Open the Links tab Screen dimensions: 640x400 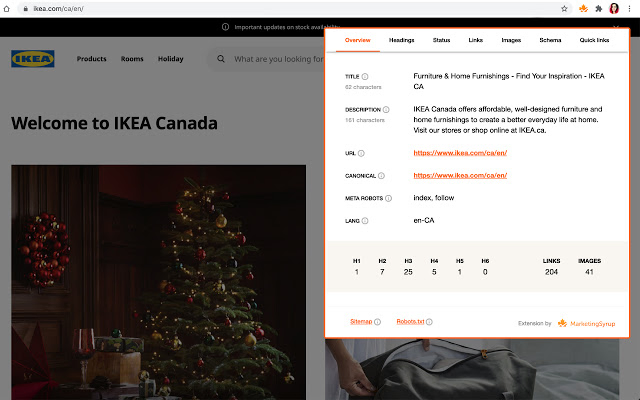tap(476, 40)
